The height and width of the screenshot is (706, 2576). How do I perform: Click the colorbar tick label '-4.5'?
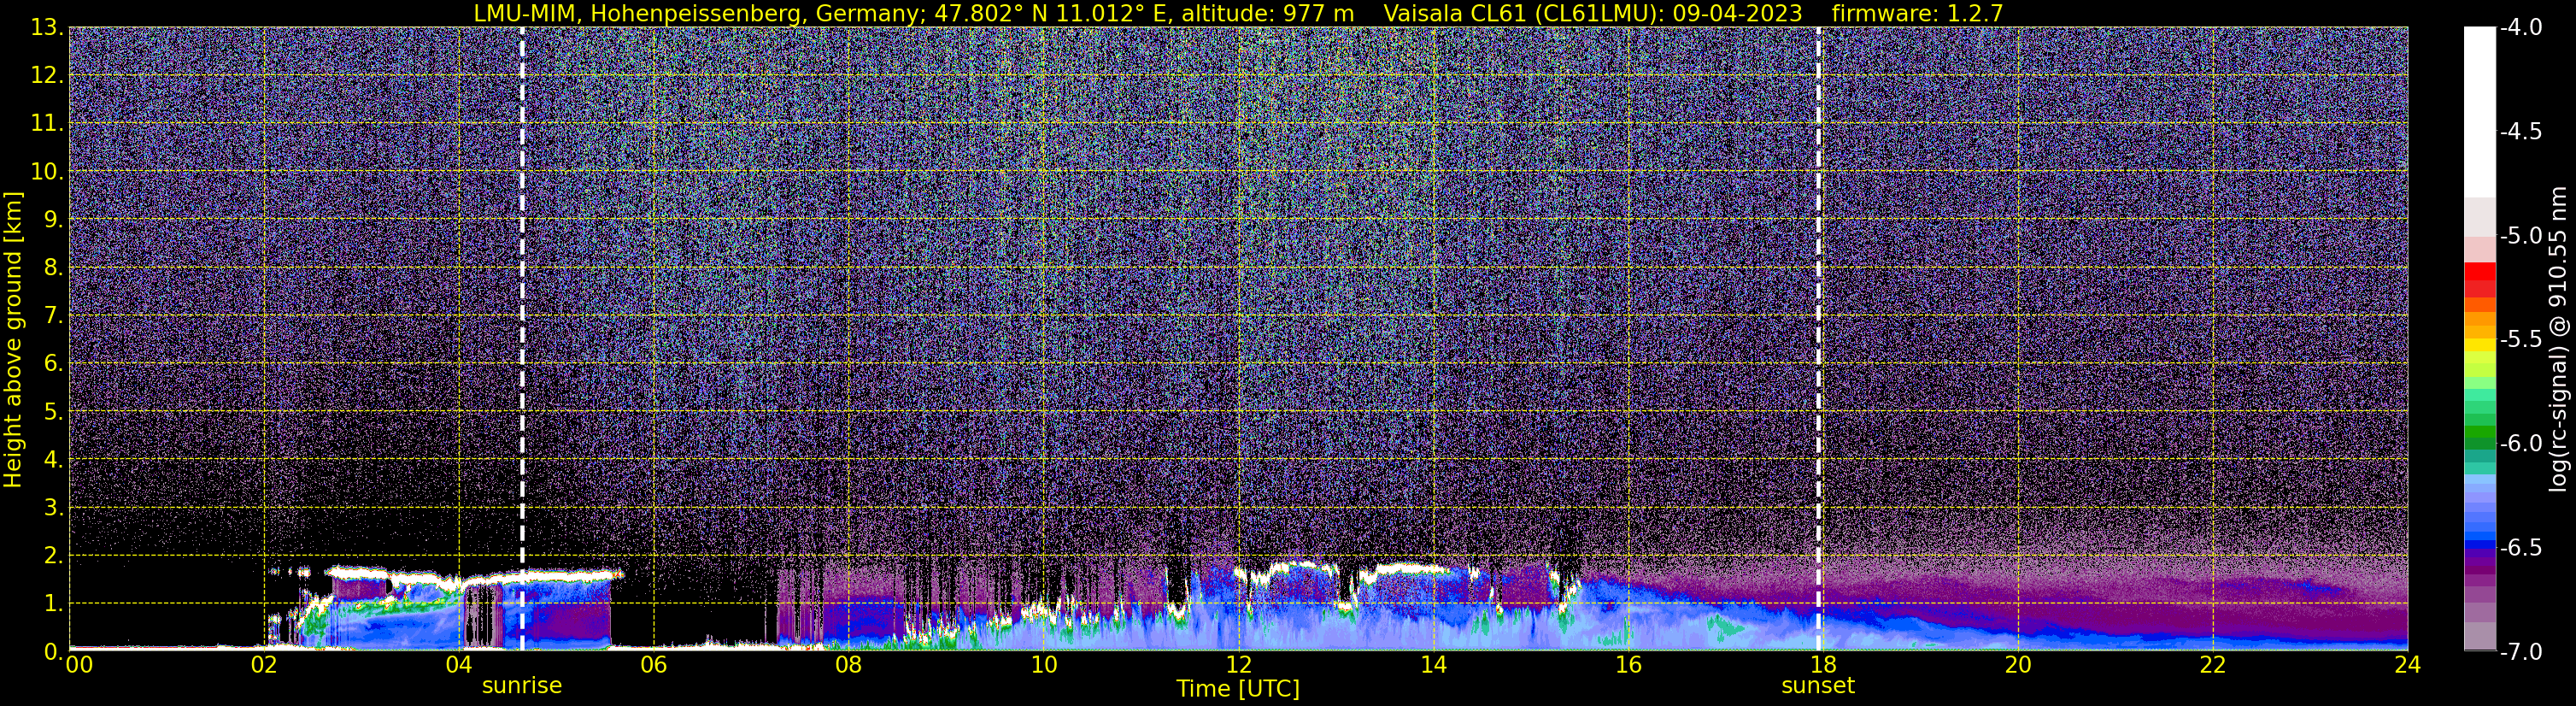2521,132
